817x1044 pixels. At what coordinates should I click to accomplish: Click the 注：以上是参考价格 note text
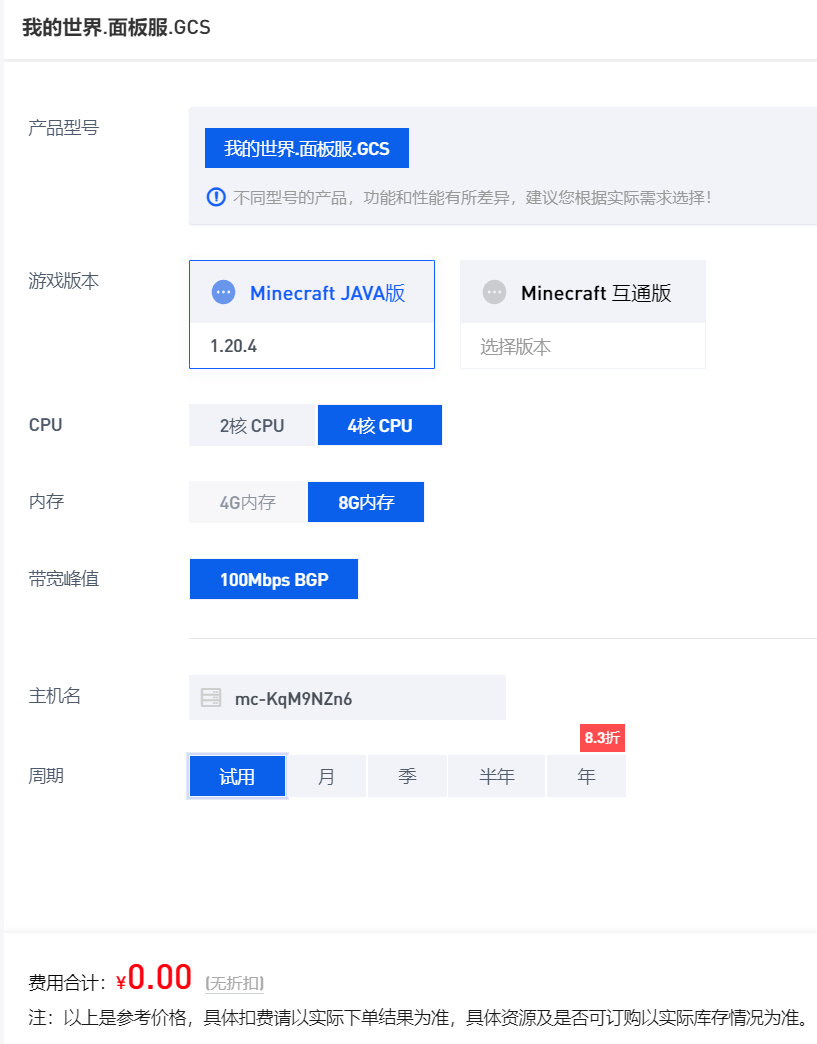[419, 1017]
